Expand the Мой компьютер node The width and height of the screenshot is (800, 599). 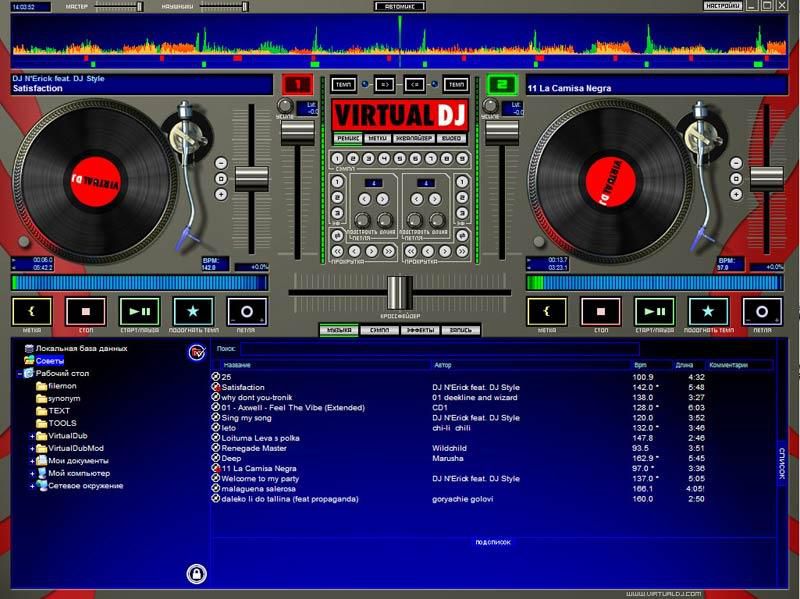coord(32,473)
